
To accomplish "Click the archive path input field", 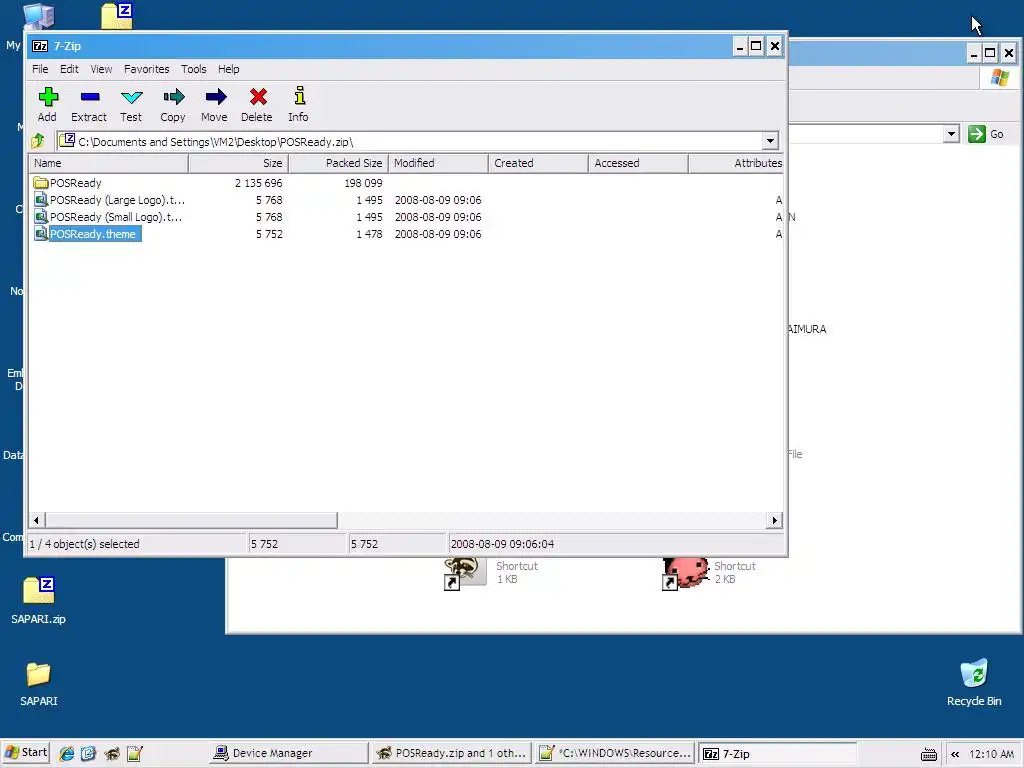I will (x=409, y=141).
